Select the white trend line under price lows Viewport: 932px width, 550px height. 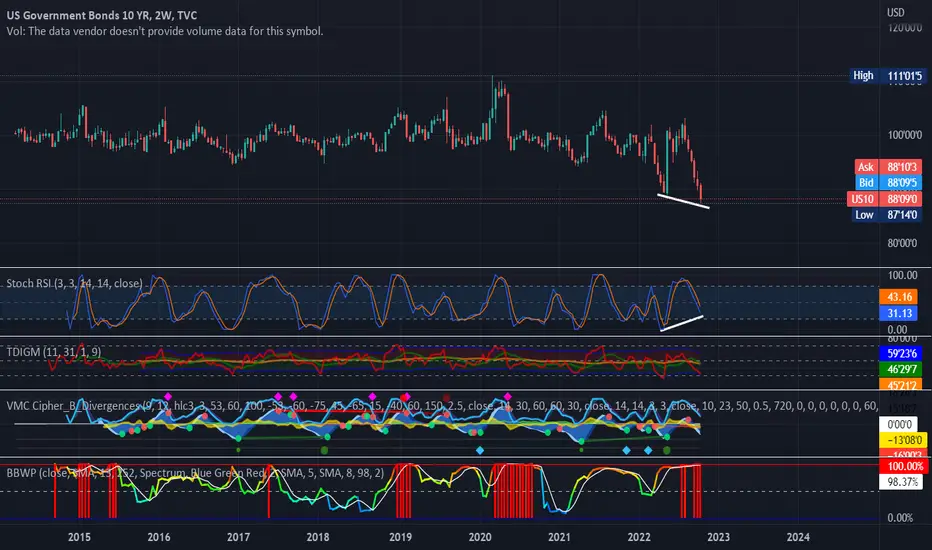[x=684, y=201]
